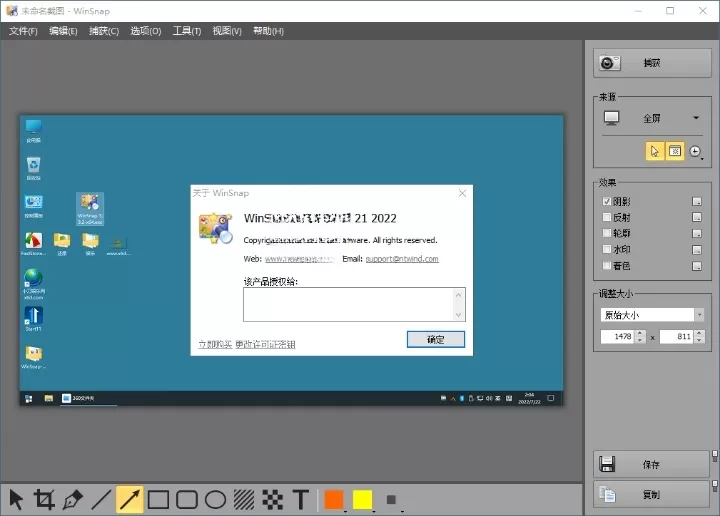Open the 视图(V) menu
Screen dimensions: 720x516
tap(227, 31)
